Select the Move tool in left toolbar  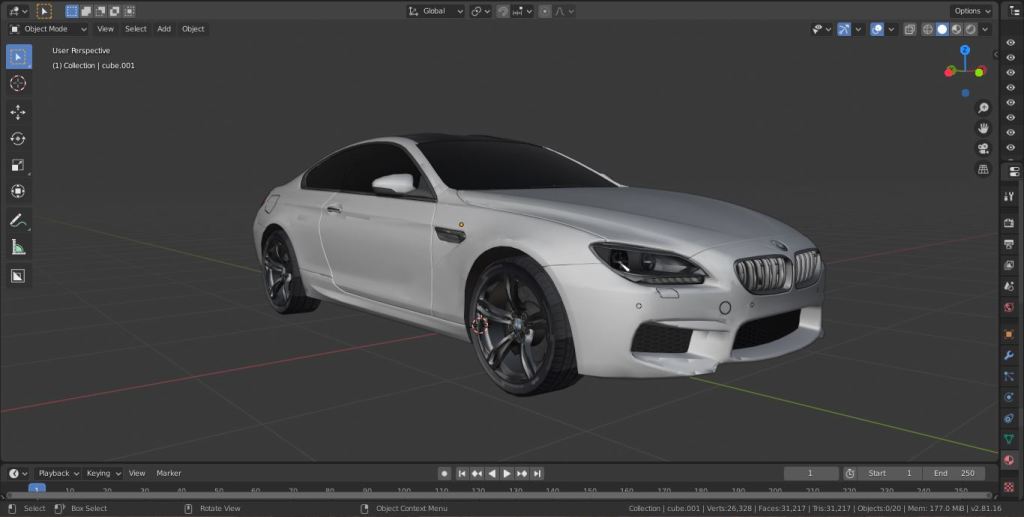pos(18,112)
